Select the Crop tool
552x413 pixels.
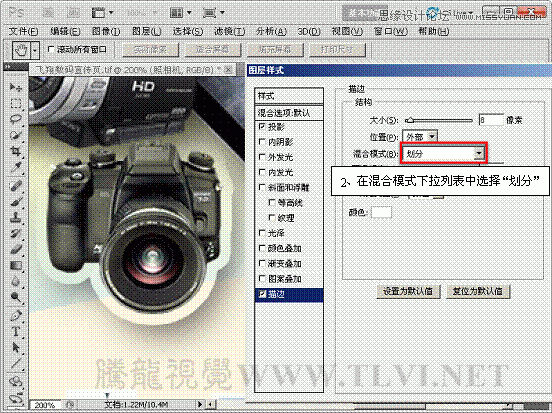pos(15,151)
